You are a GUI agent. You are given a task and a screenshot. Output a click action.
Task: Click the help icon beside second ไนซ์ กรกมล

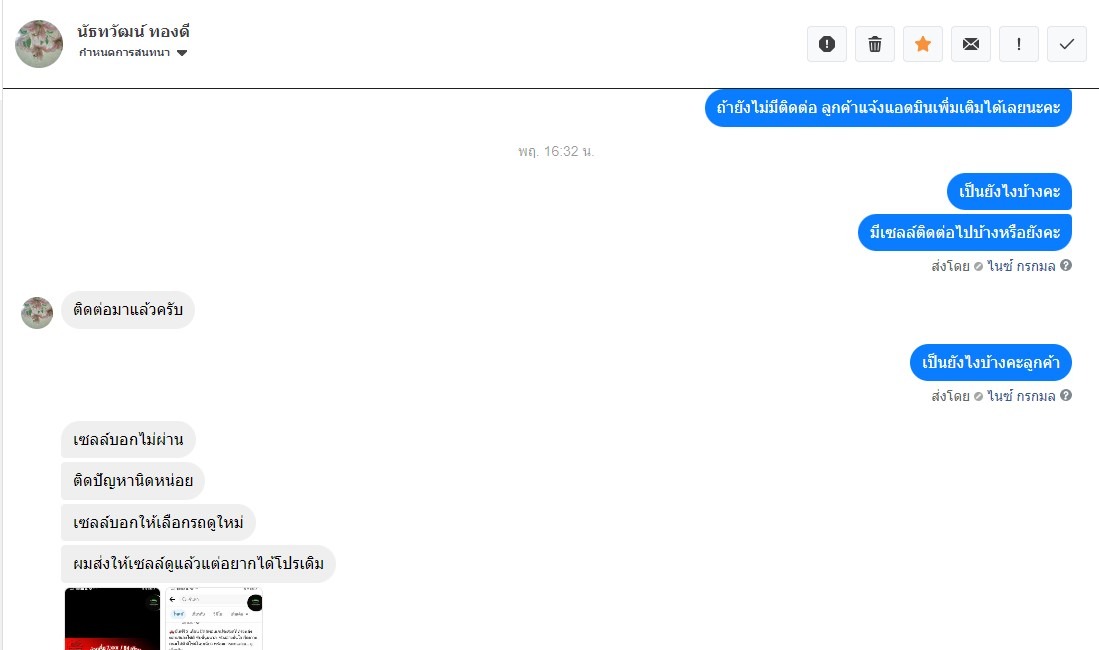[x=1065, y=395]
